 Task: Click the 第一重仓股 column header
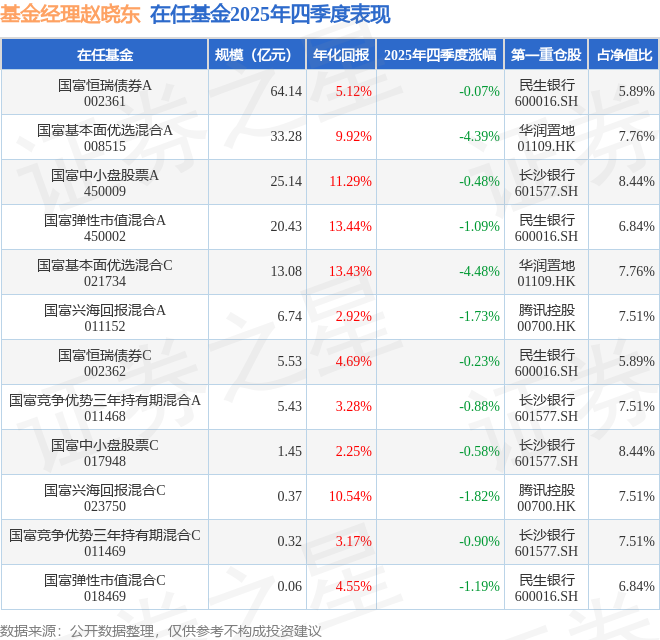pos(546,55)
